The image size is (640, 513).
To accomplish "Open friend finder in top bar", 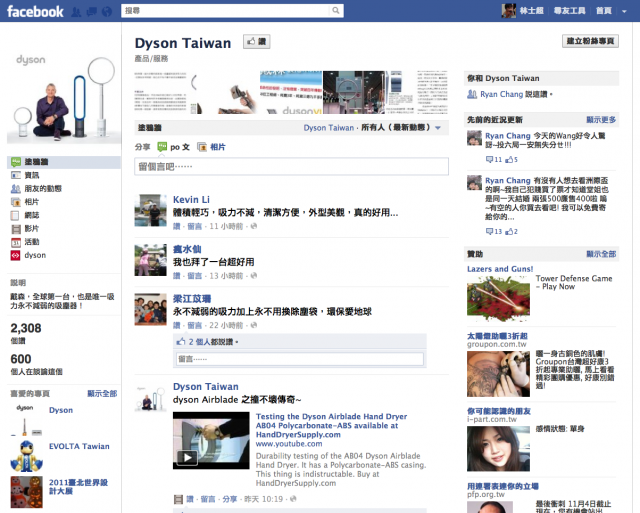I will coord(569,11).
